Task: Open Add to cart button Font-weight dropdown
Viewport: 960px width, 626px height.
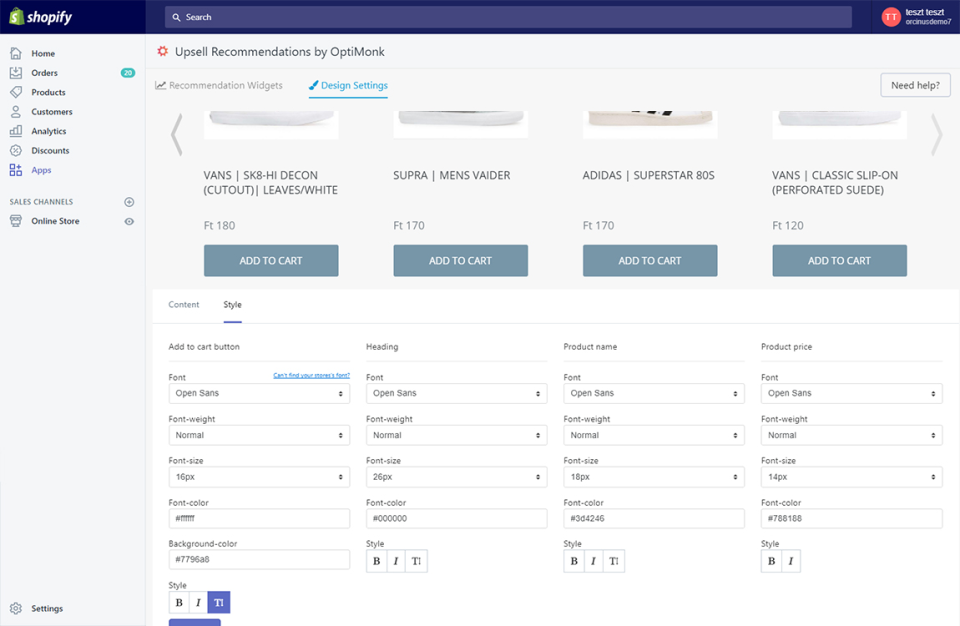Action: (259, 436)
